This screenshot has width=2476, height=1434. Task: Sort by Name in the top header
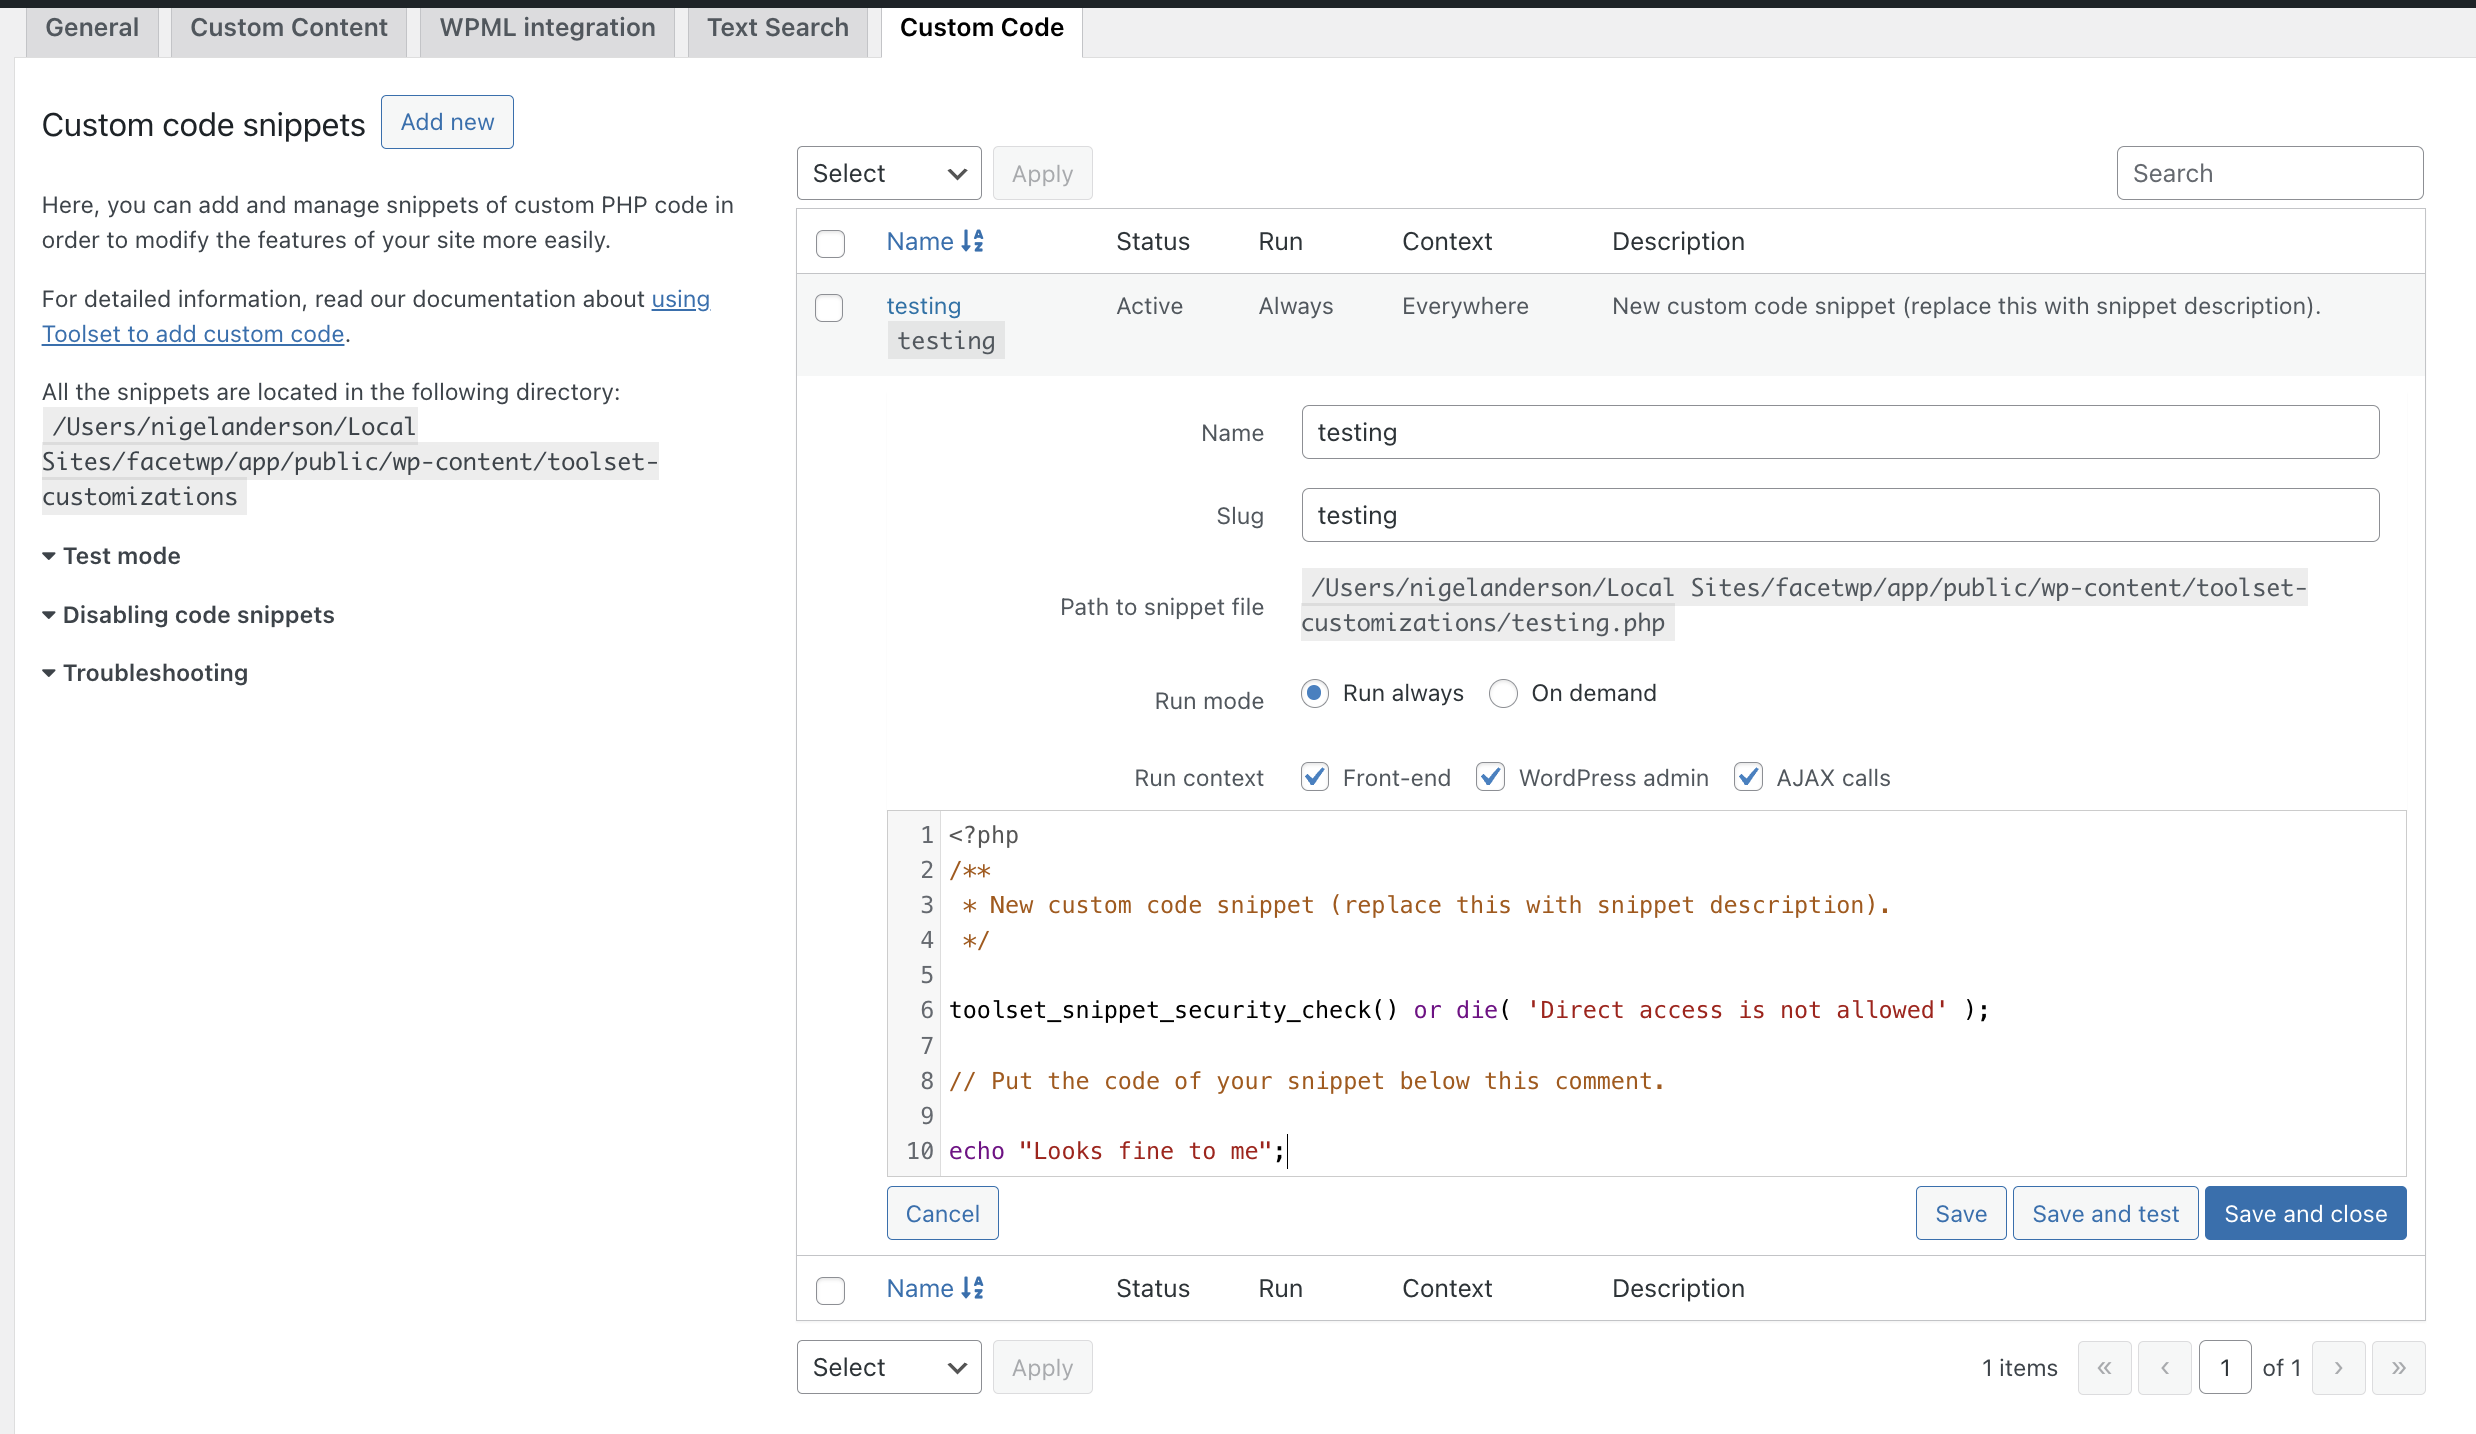935,241
